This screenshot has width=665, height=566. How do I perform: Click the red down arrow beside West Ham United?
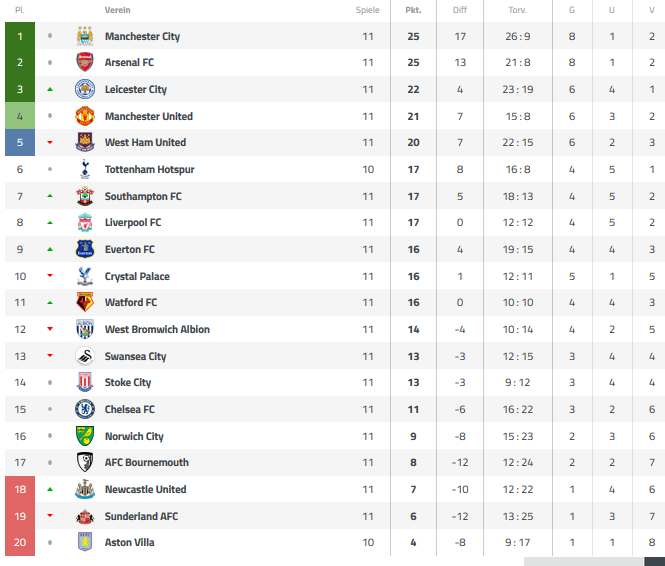[x=50, y=142]
